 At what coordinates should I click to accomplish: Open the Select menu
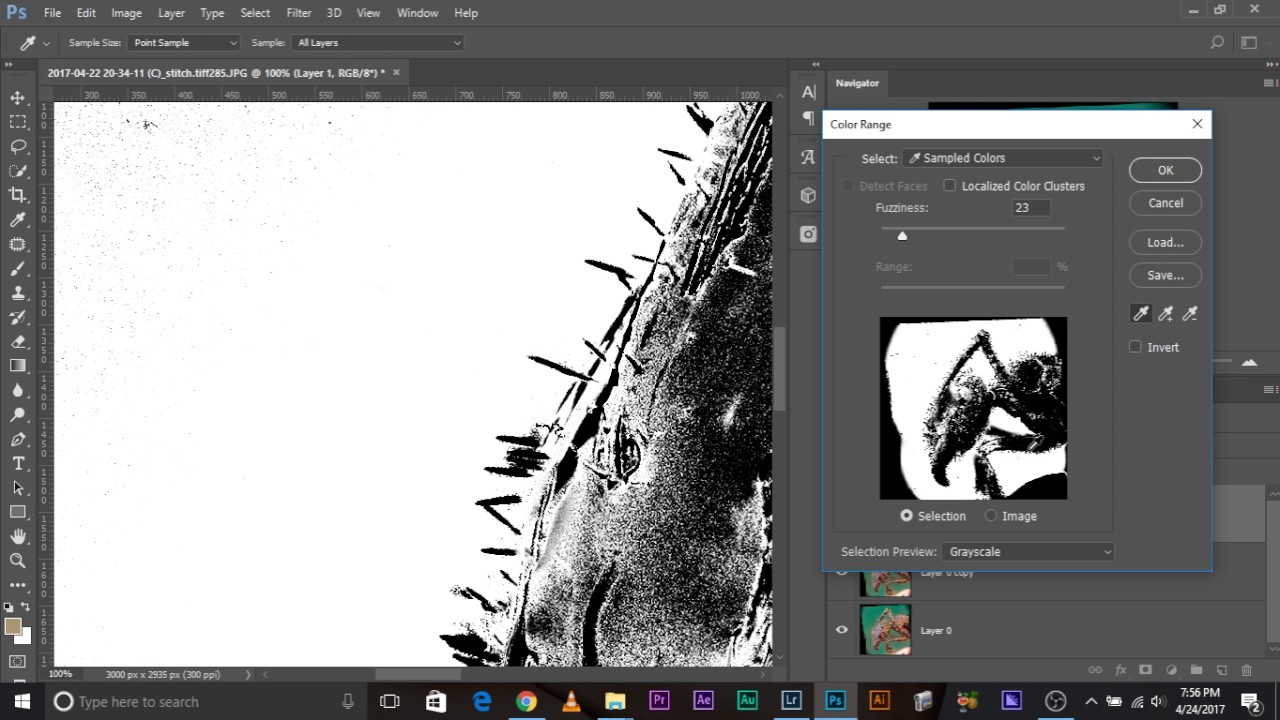coord(255,13)
